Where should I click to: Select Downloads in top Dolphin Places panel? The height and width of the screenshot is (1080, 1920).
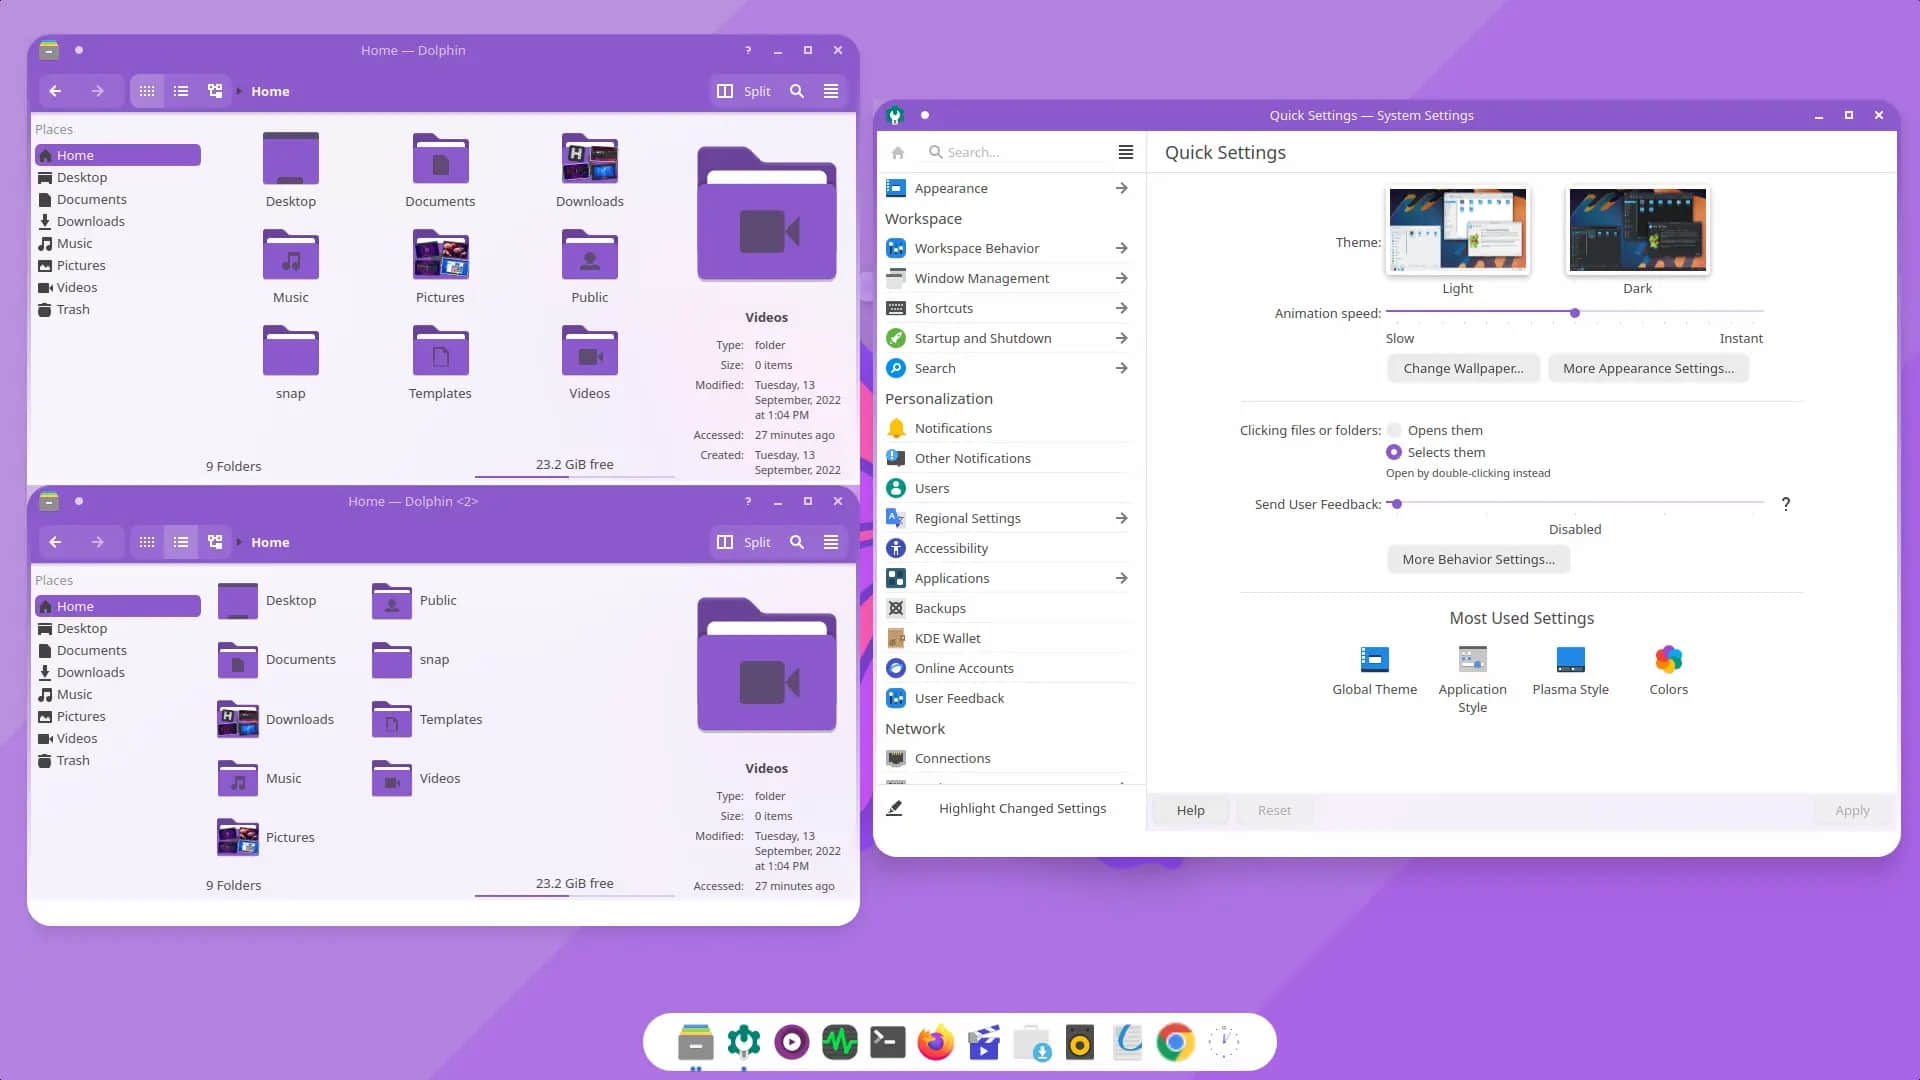tap(90, 221)
